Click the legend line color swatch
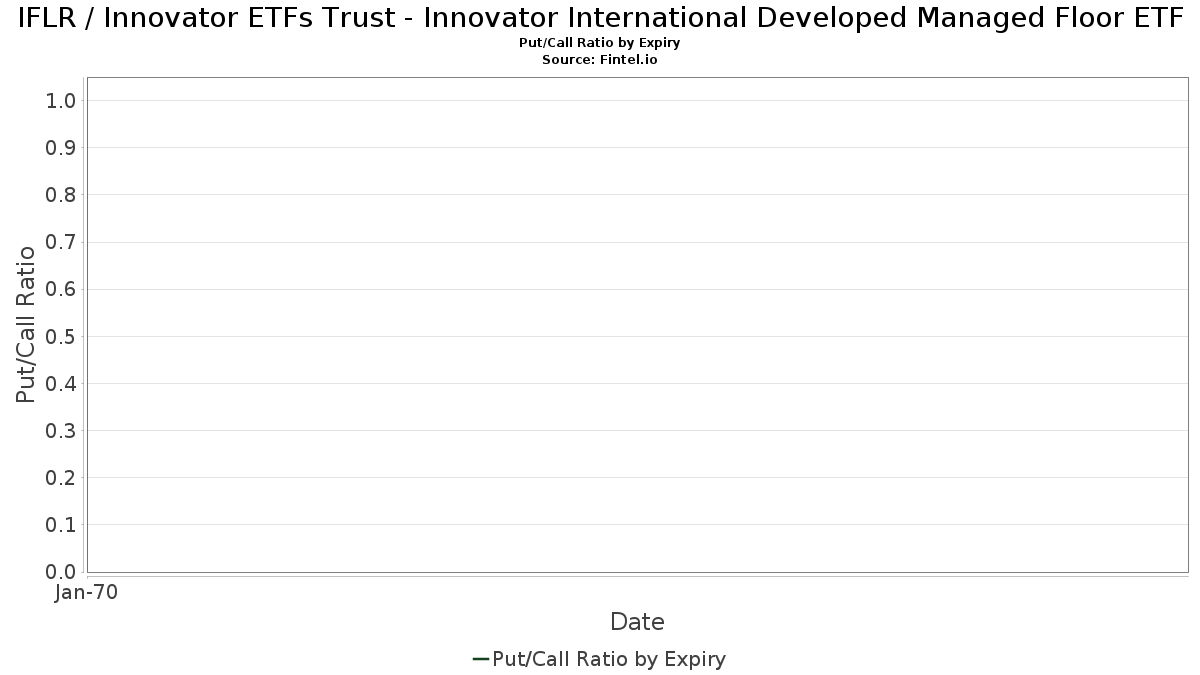Viewport: 1200px width, 675px height. (480, 659)
